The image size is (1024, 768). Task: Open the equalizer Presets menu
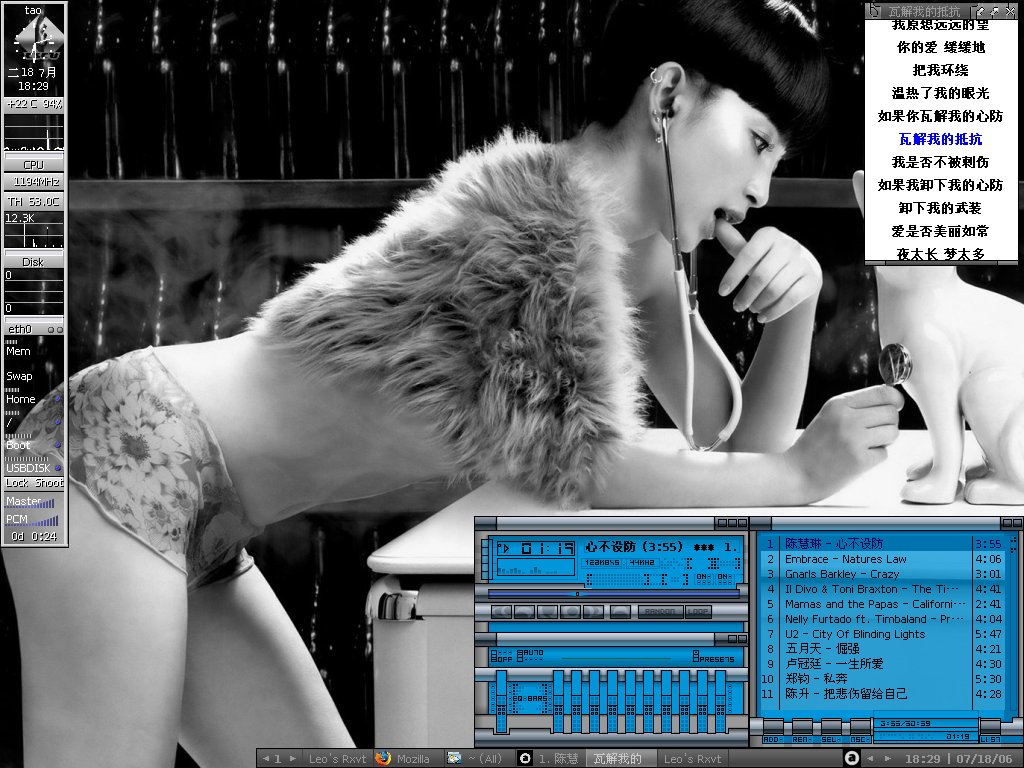tap(714, 657)
